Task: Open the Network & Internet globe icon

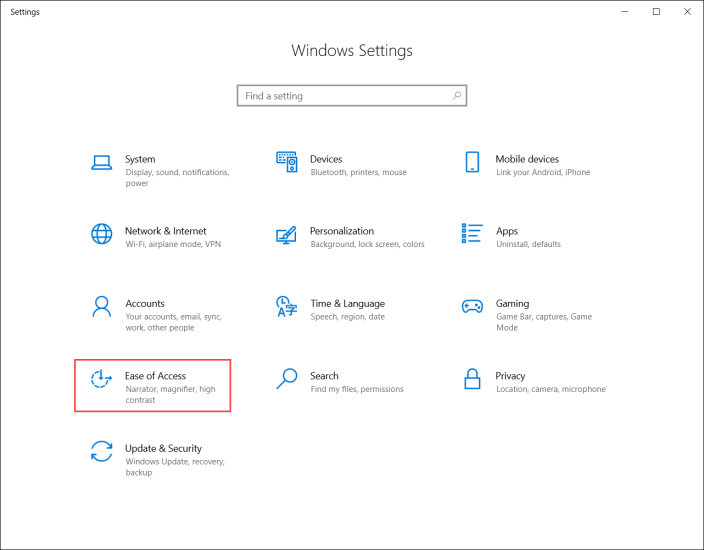Action: 101,234
